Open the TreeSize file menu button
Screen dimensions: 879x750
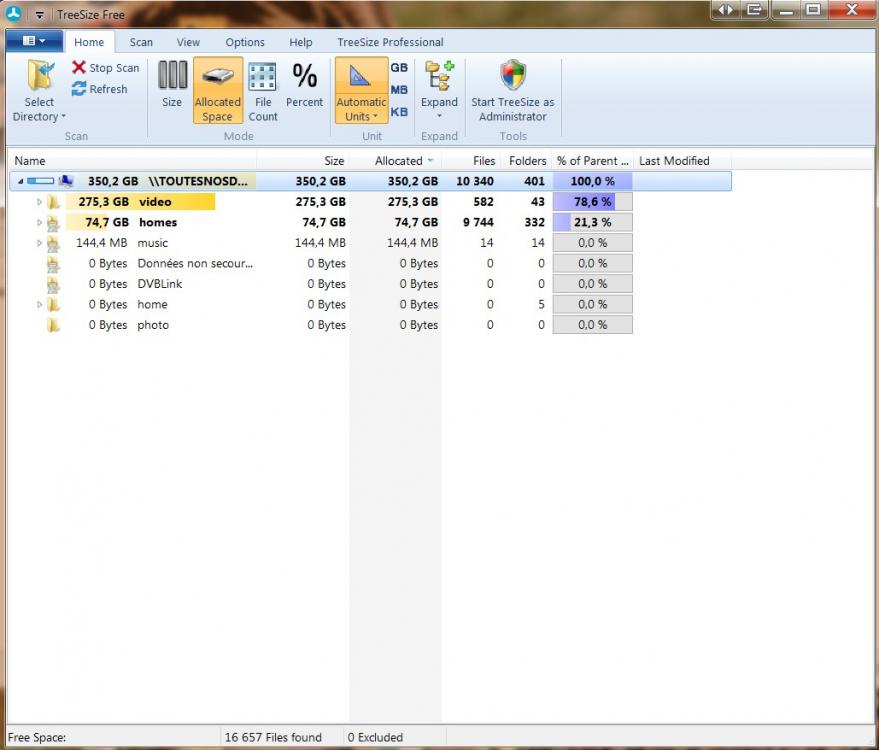pos(35,41)
